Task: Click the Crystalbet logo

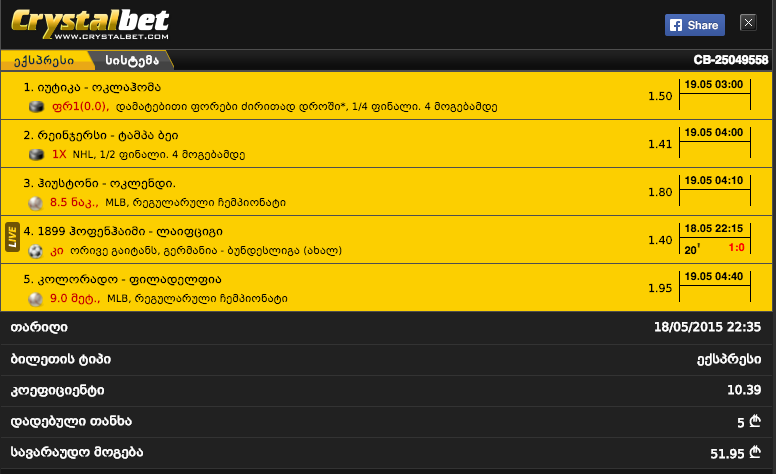Action: (90, 24)
